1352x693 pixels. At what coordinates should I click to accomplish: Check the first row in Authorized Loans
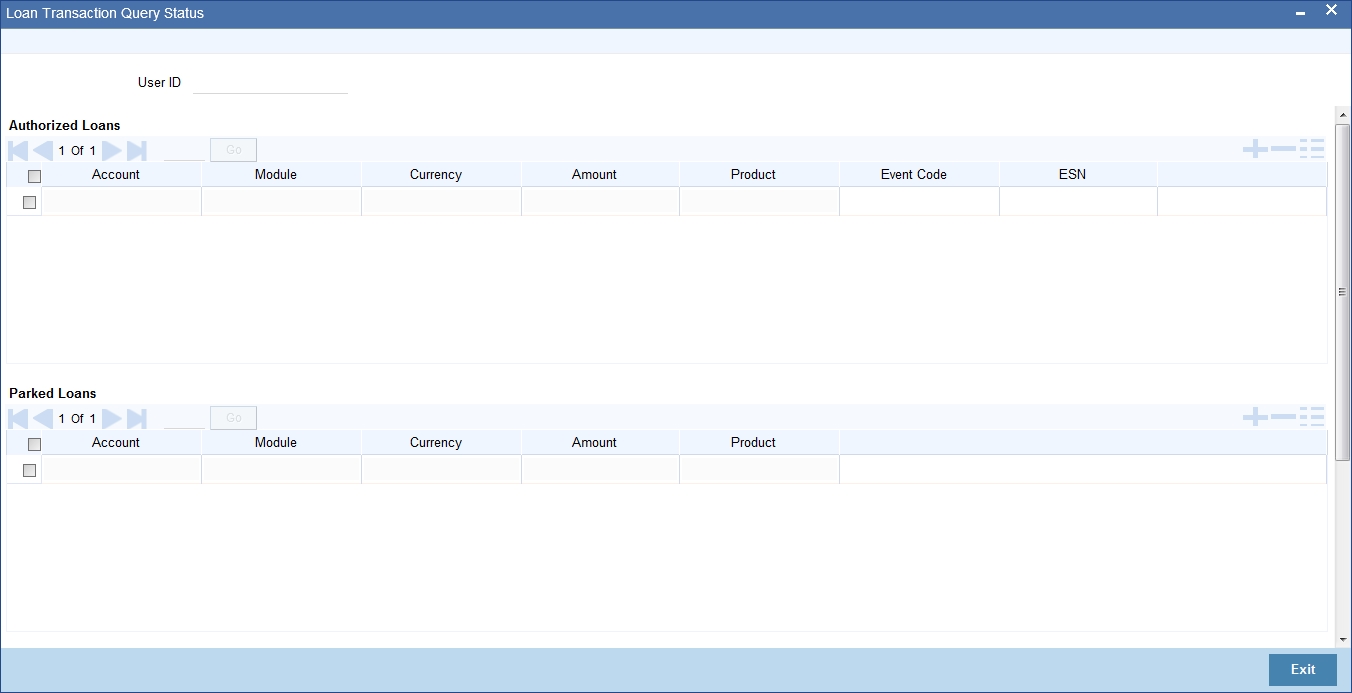(x=29, y=202)
